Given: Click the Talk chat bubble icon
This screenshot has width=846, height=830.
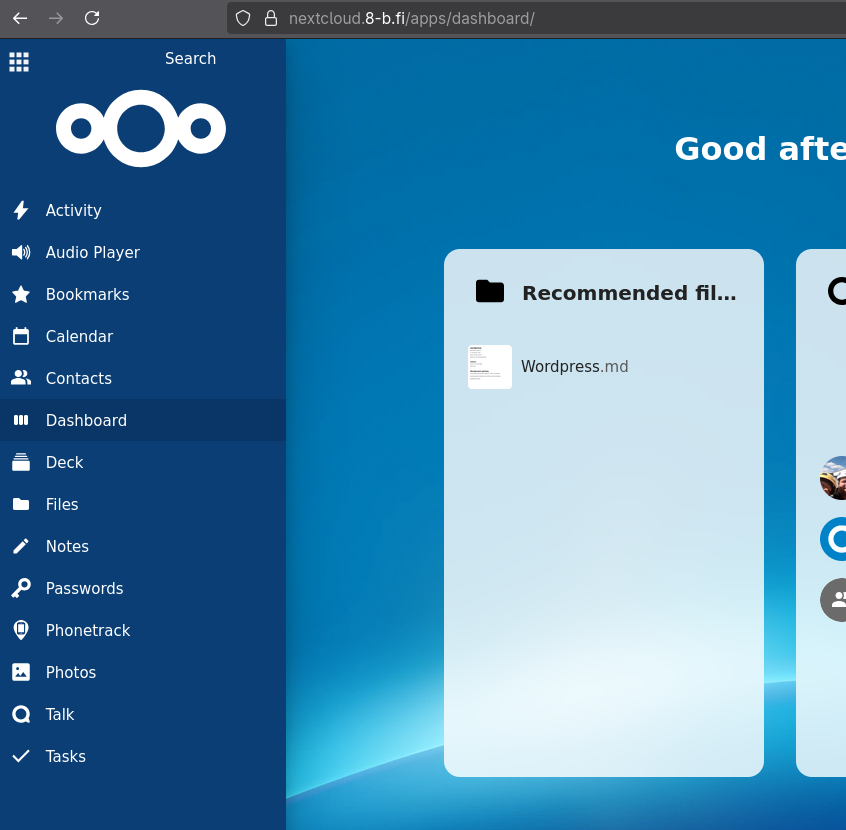Looking at the screenshot, I should [x=20, y=714].
